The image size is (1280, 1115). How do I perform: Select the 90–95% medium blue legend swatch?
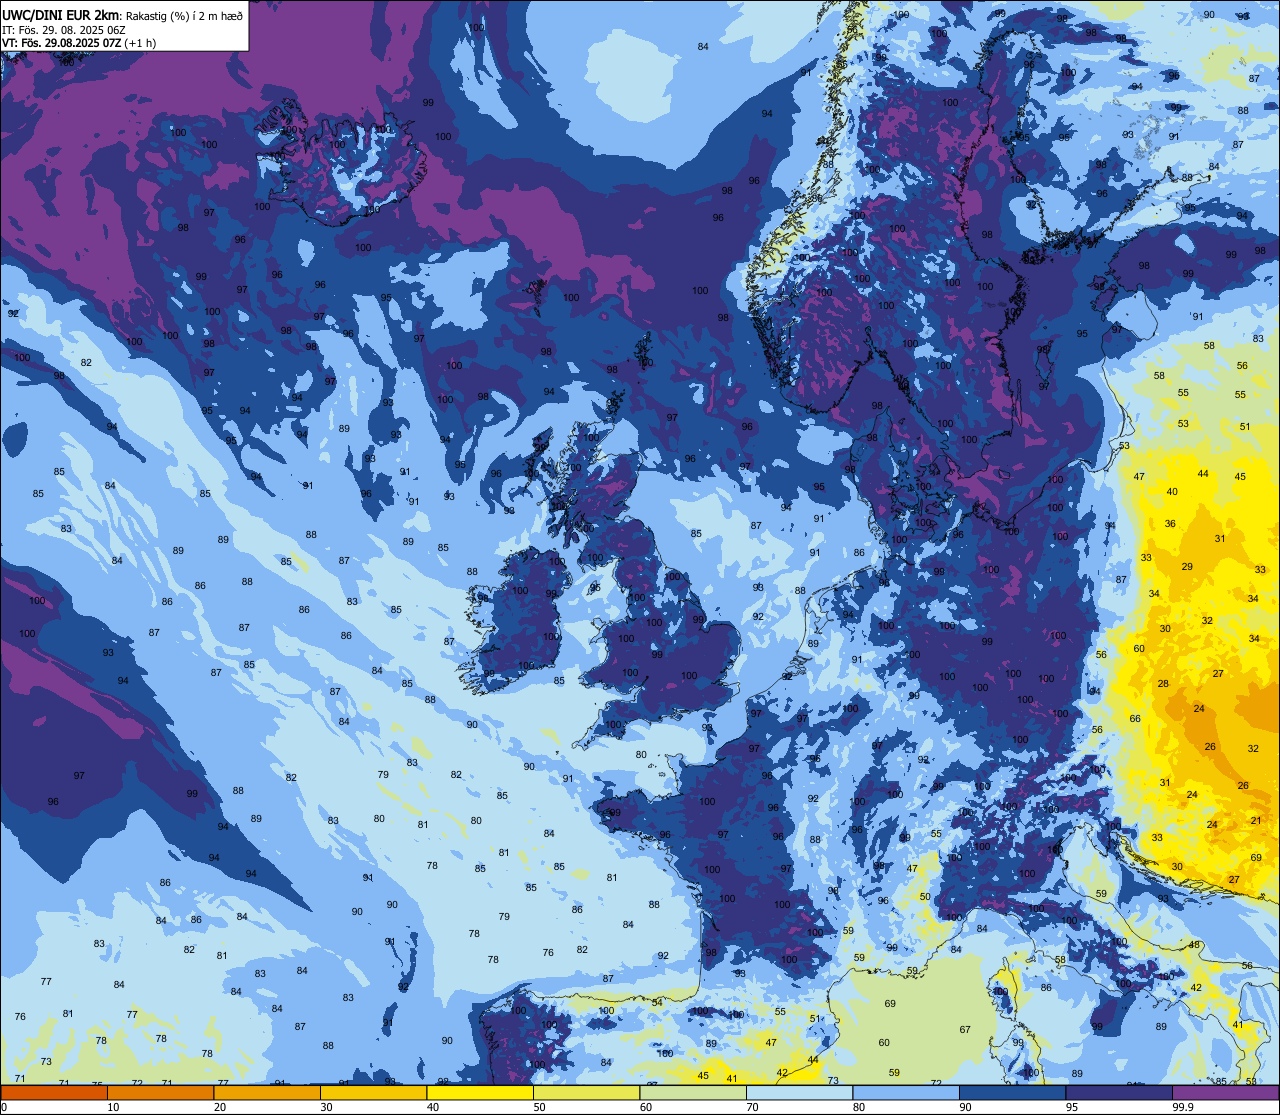[1012, 1092]
